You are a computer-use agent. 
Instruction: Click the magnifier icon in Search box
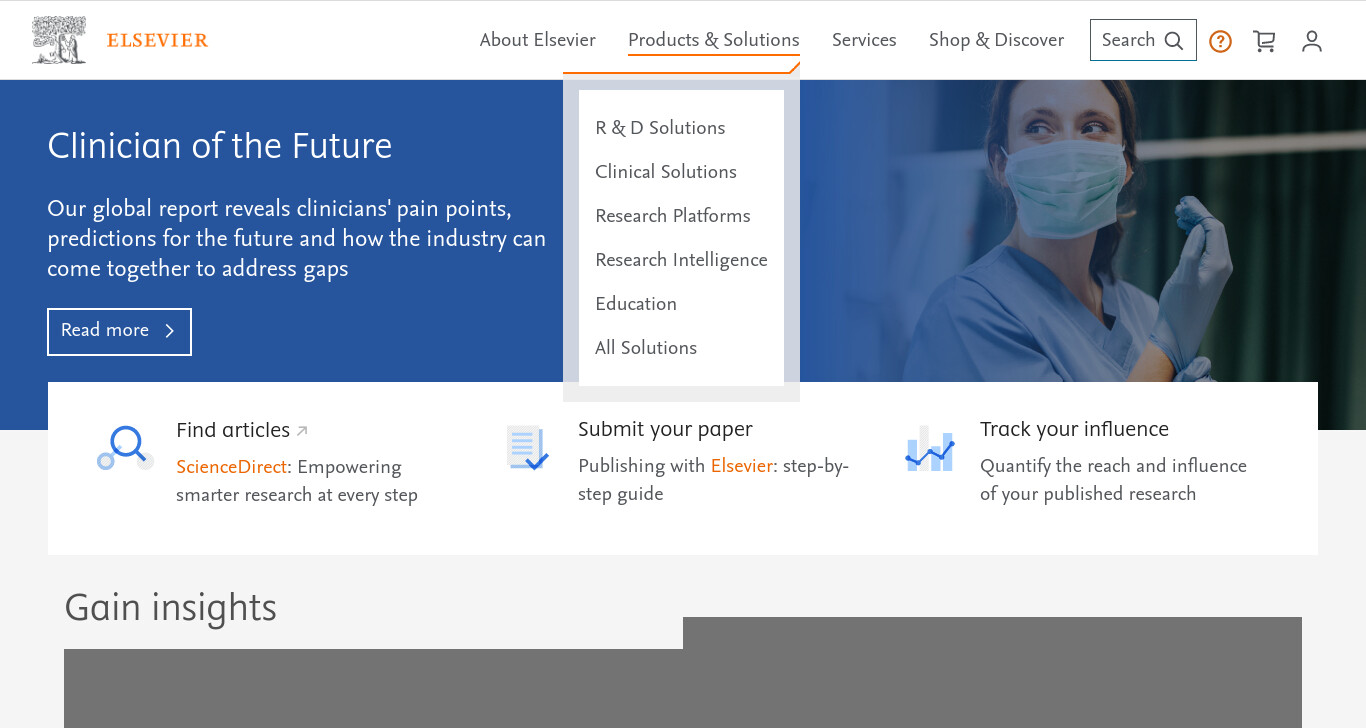1174,41
